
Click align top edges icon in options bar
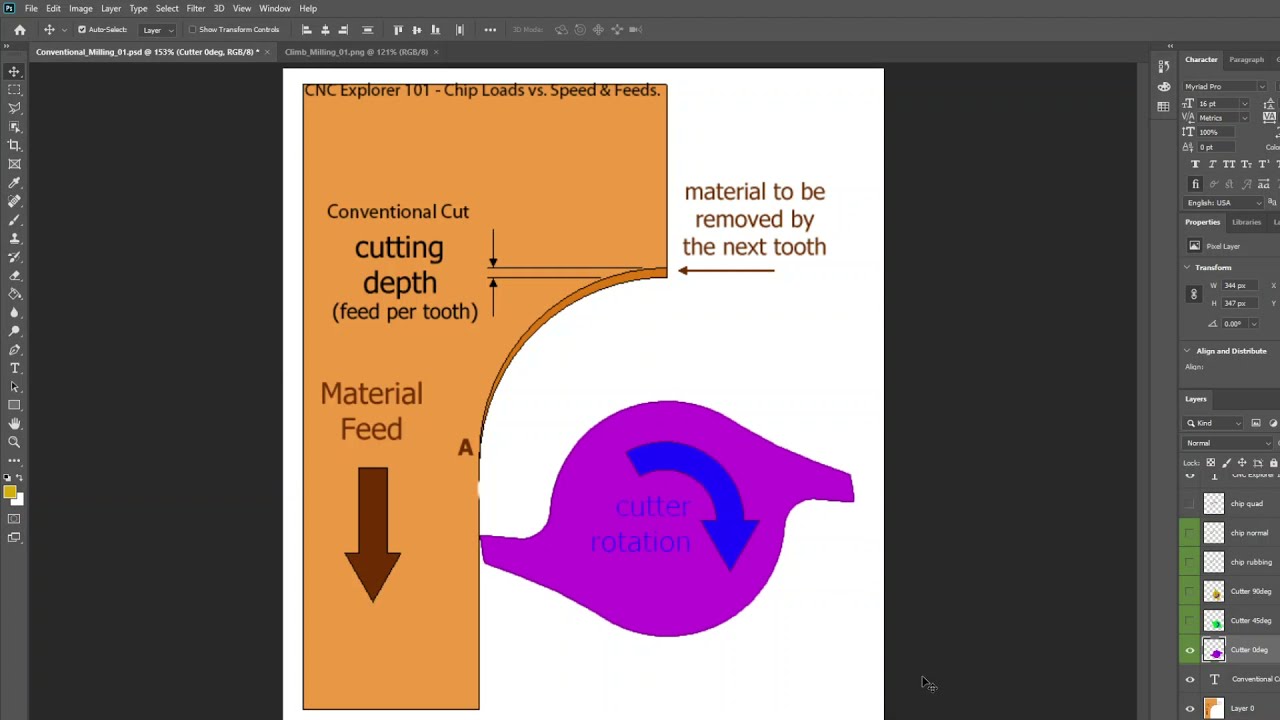tap(398, 30)
